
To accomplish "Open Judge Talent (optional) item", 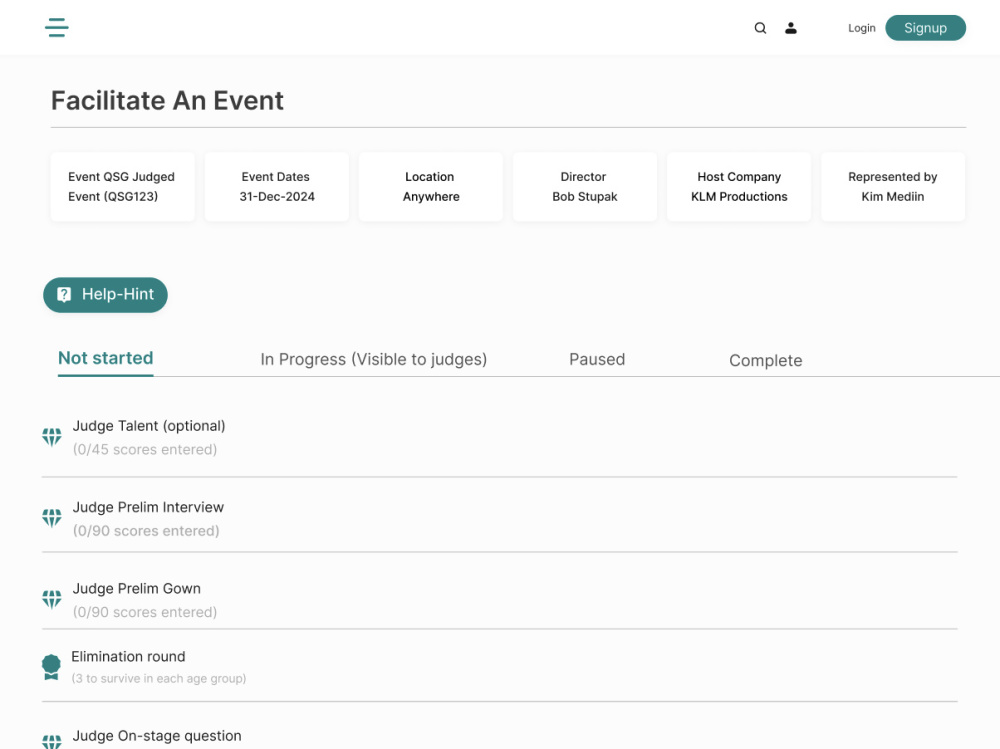I will tap(499, 438).
